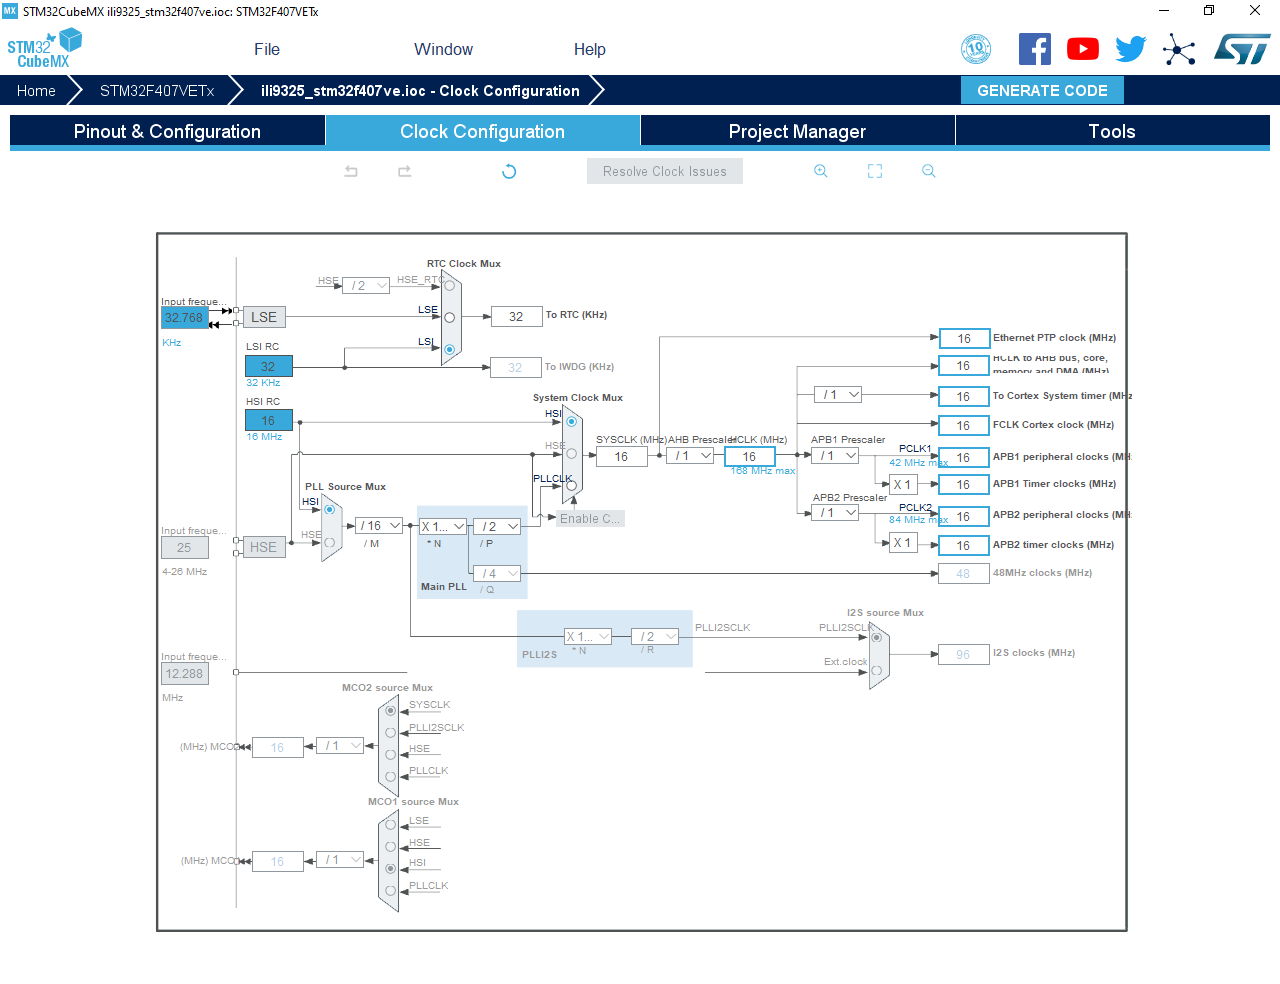Open the Main PLL /4 Q dropdown
Viewport: 1280px width, 984px height.
497,573
